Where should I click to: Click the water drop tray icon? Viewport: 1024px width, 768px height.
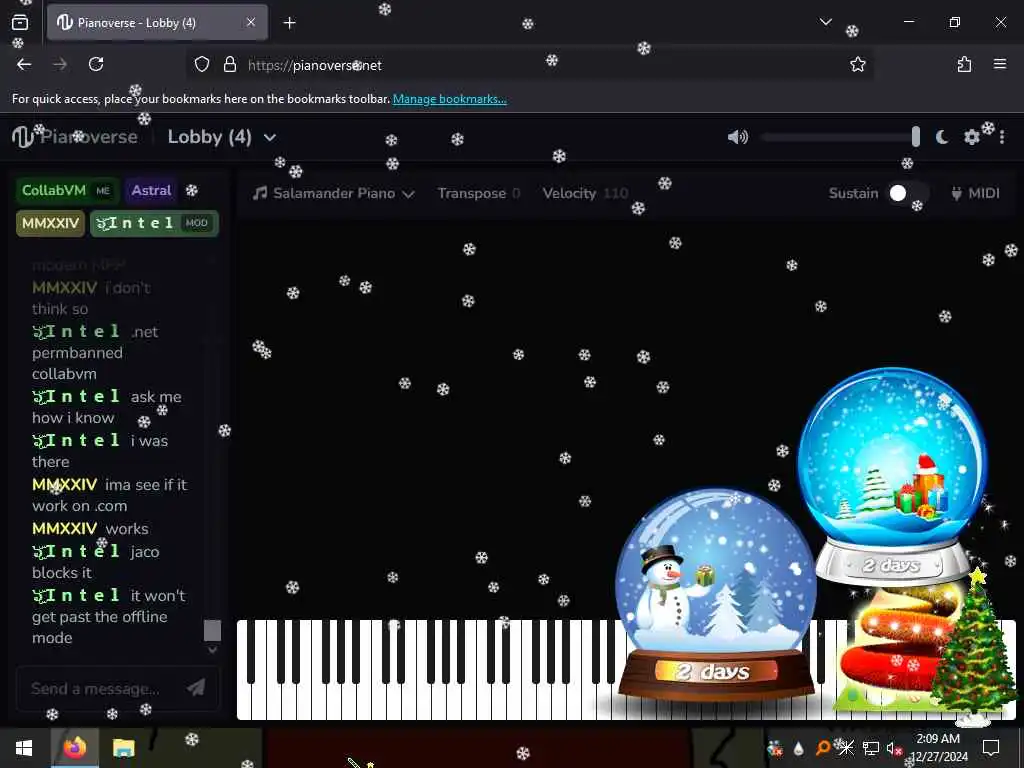click(x=799, y=748)
